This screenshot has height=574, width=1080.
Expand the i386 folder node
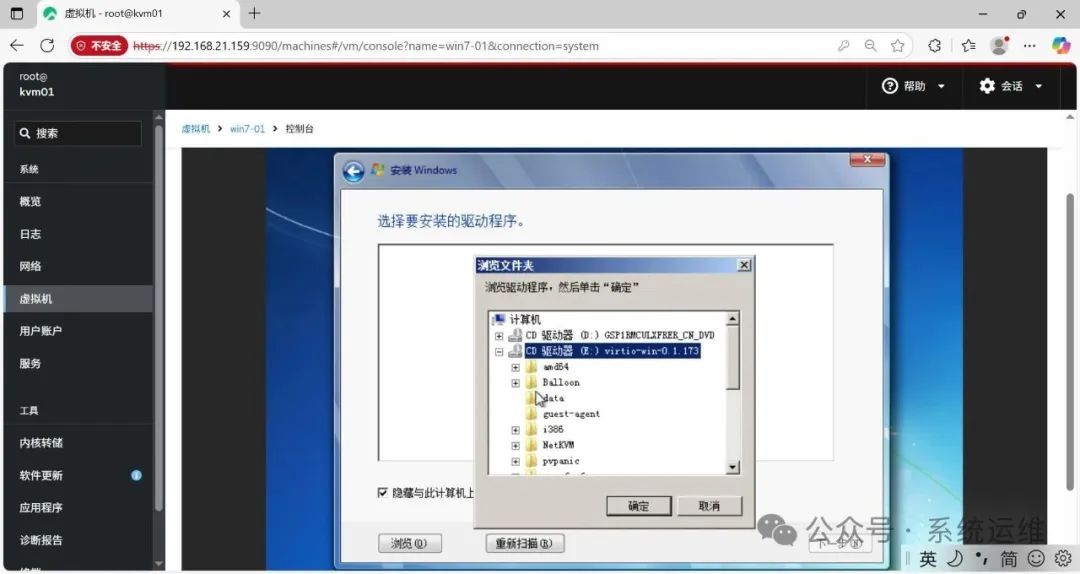(x=515, y=430)
